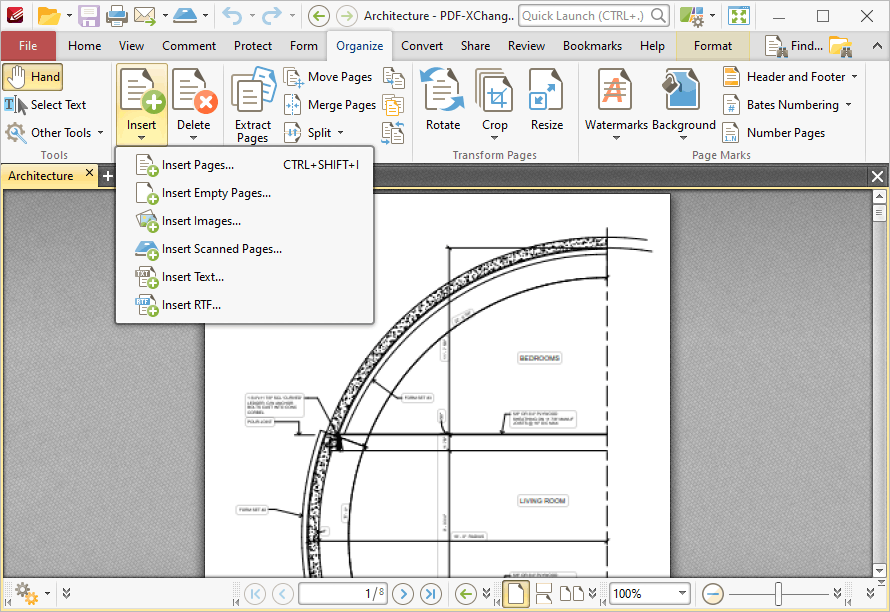Switch to the Convert ribbon tab
This screenshot has width=890, height=612.
(x=422, y=46)
